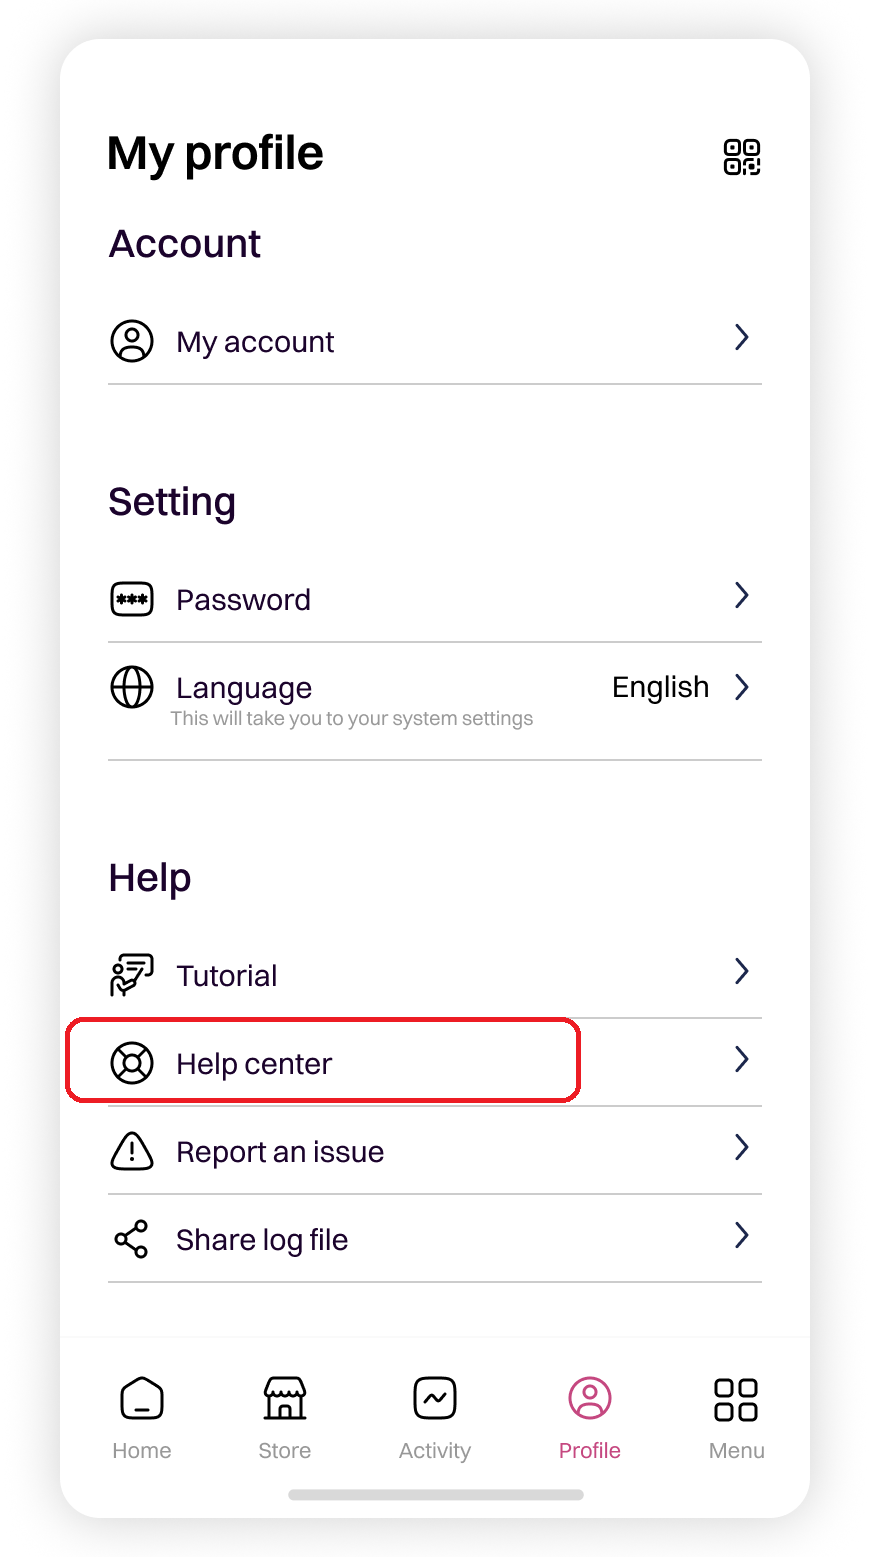Open the Tutorial row chevron
Viewport: 870px width, 1557px height.
(x=741, y=971)
